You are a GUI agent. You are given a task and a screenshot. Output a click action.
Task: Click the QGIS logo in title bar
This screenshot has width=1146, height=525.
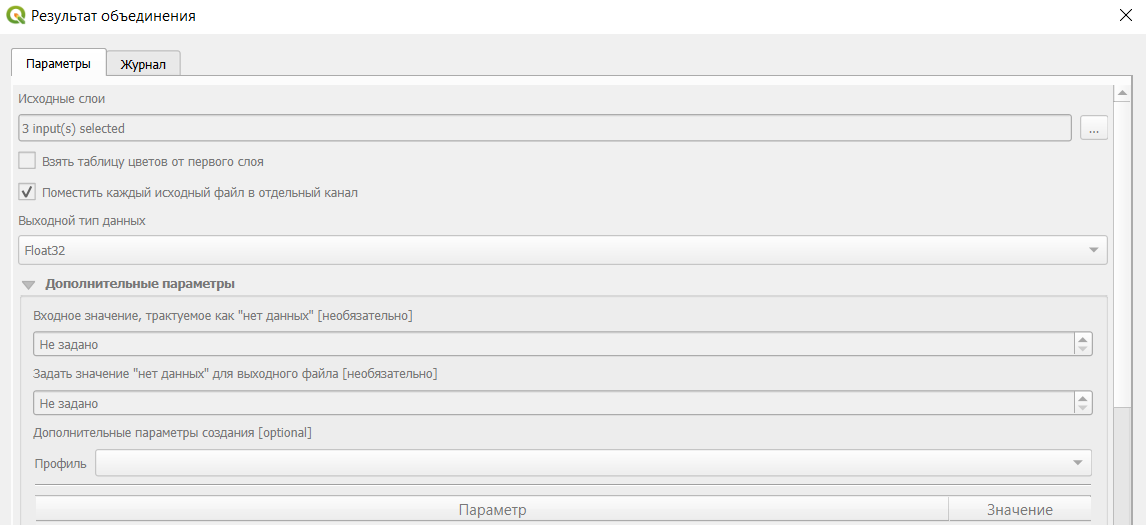(15, 15)
